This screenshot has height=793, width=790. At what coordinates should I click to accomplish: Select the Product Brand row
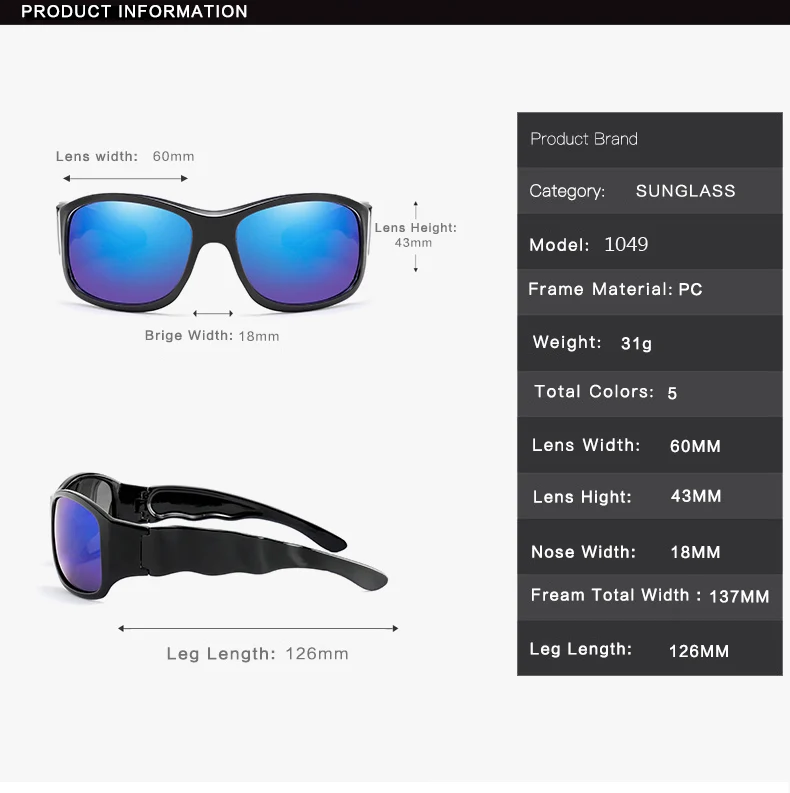coord(649,140)
